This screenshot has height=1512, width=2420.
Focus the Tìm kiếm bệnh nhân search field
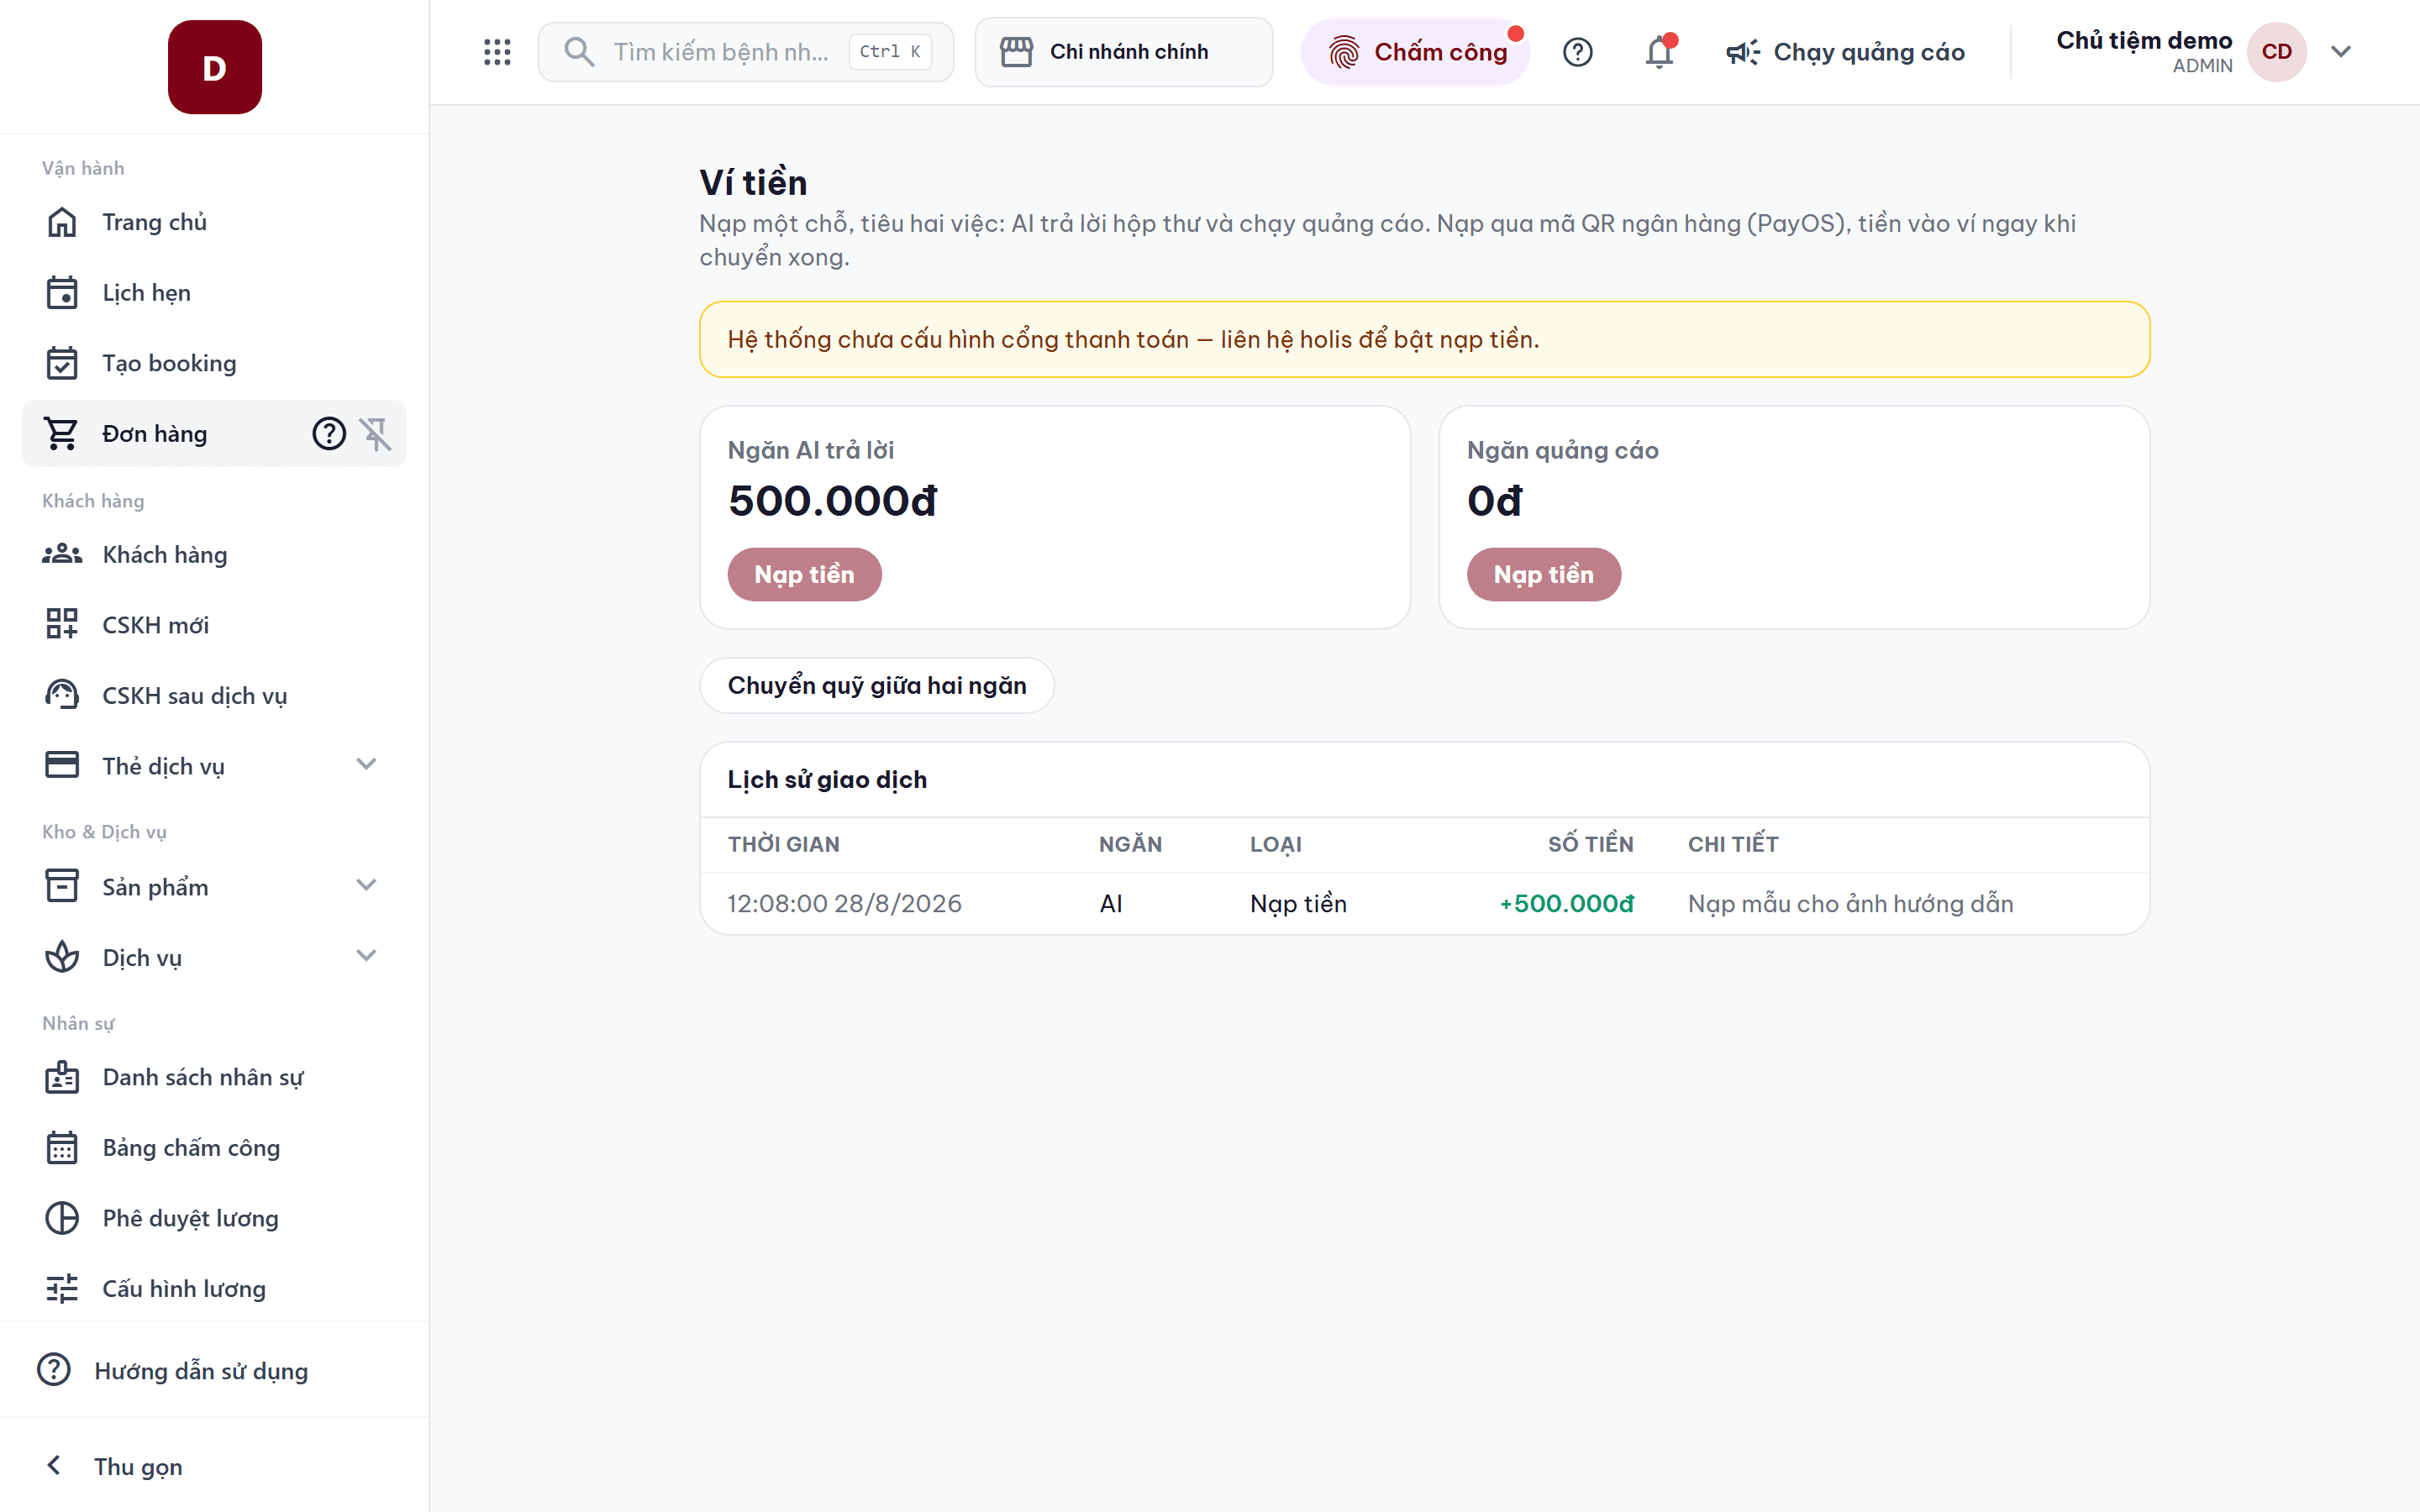746,52
